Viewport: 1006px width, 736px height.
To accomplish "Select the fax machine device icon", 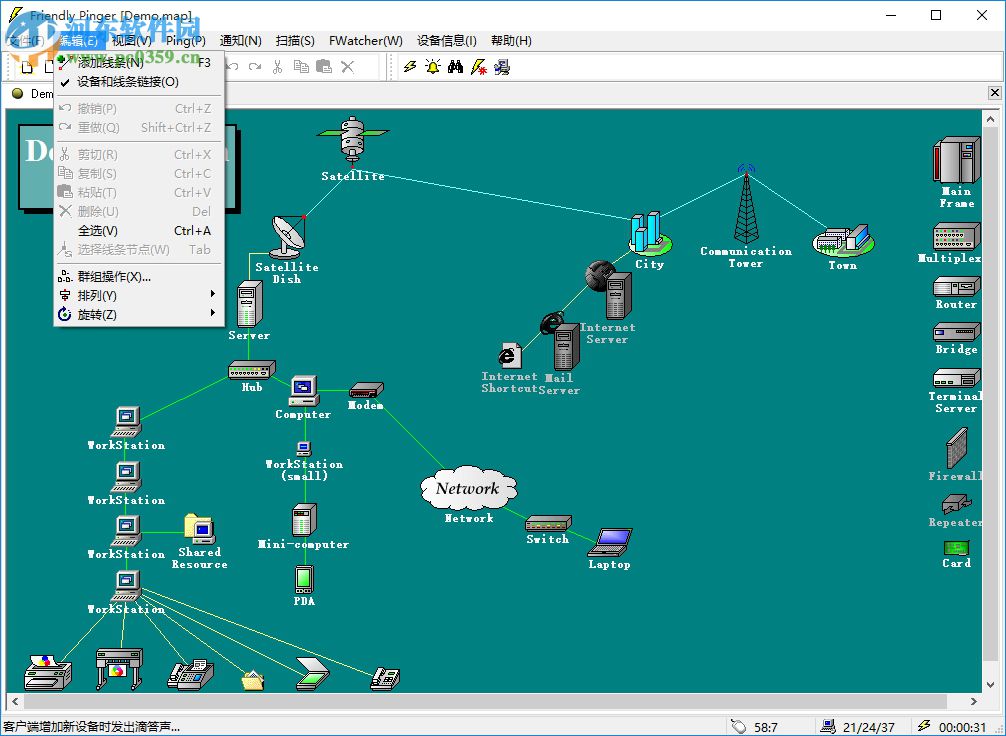I will 191,674.
